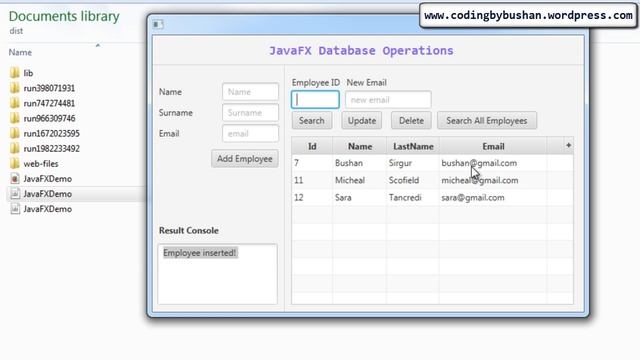Select the run1672023595 folder name
Viewport: 640px width, 360px height.
[51, 133]
